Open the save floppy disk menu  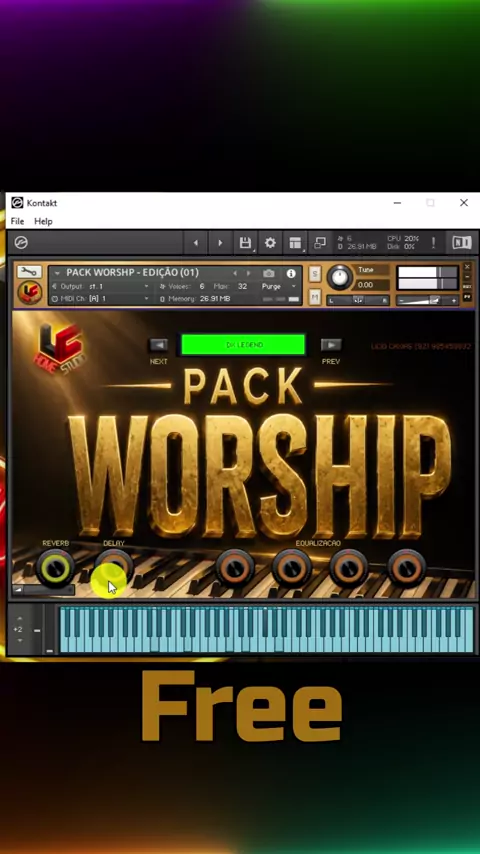(x=246, y=242)
